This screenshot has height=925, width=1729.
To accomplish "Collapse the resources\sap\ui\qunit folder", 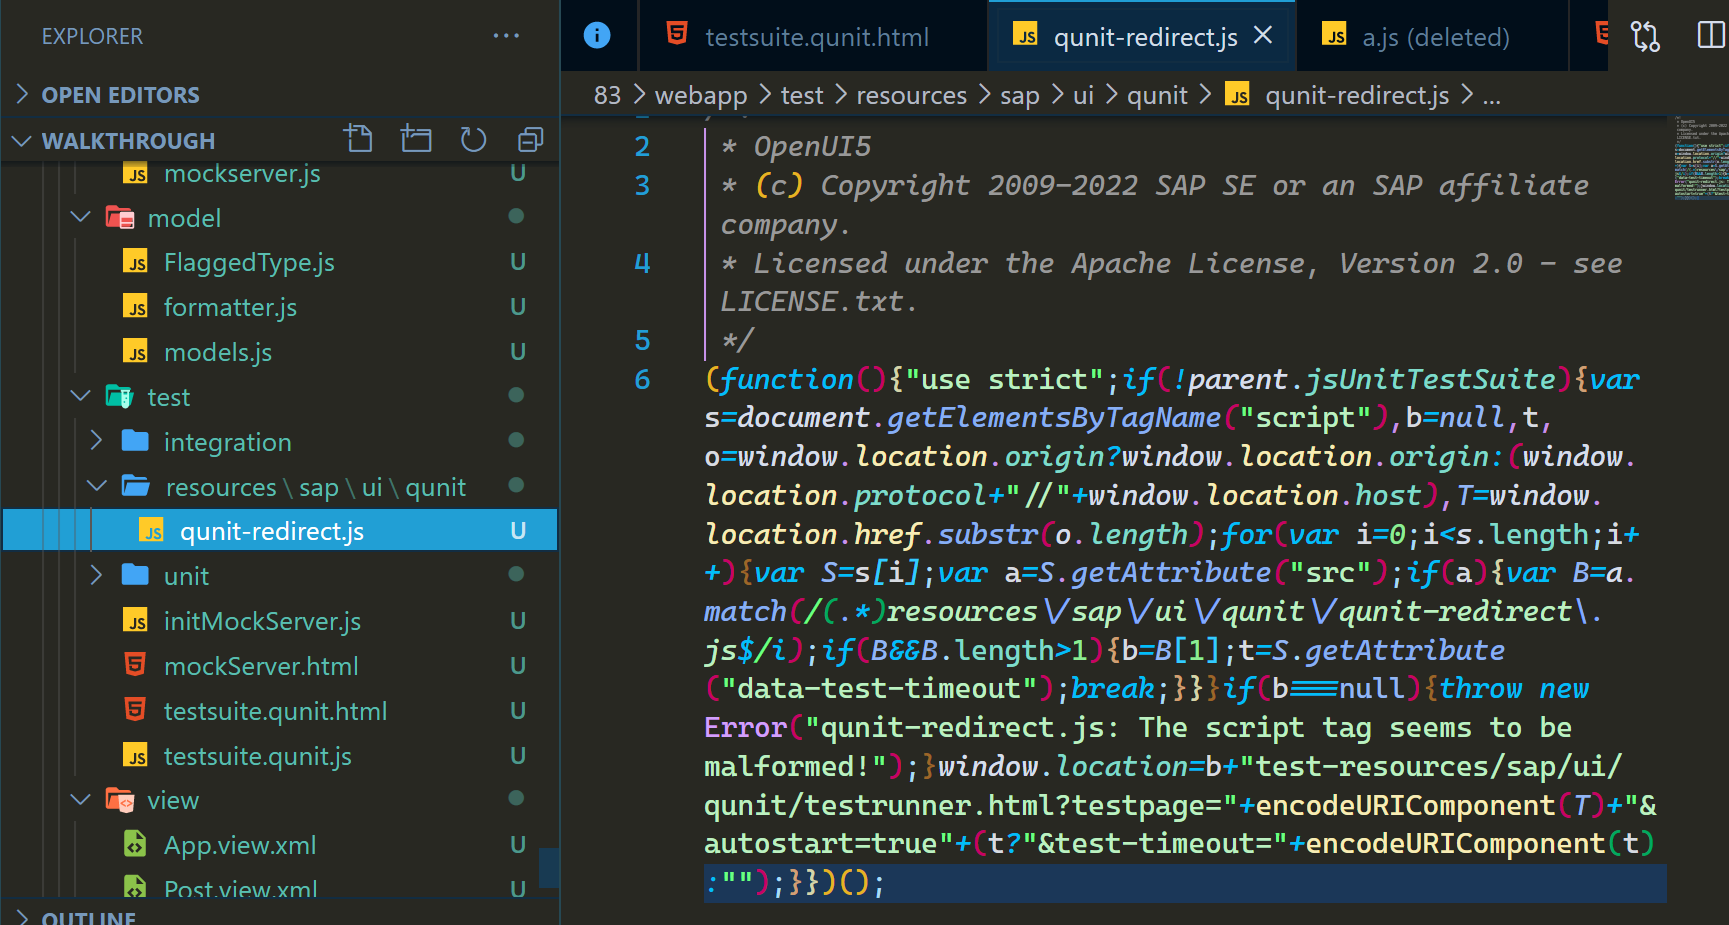I will (x=97, y=486).
